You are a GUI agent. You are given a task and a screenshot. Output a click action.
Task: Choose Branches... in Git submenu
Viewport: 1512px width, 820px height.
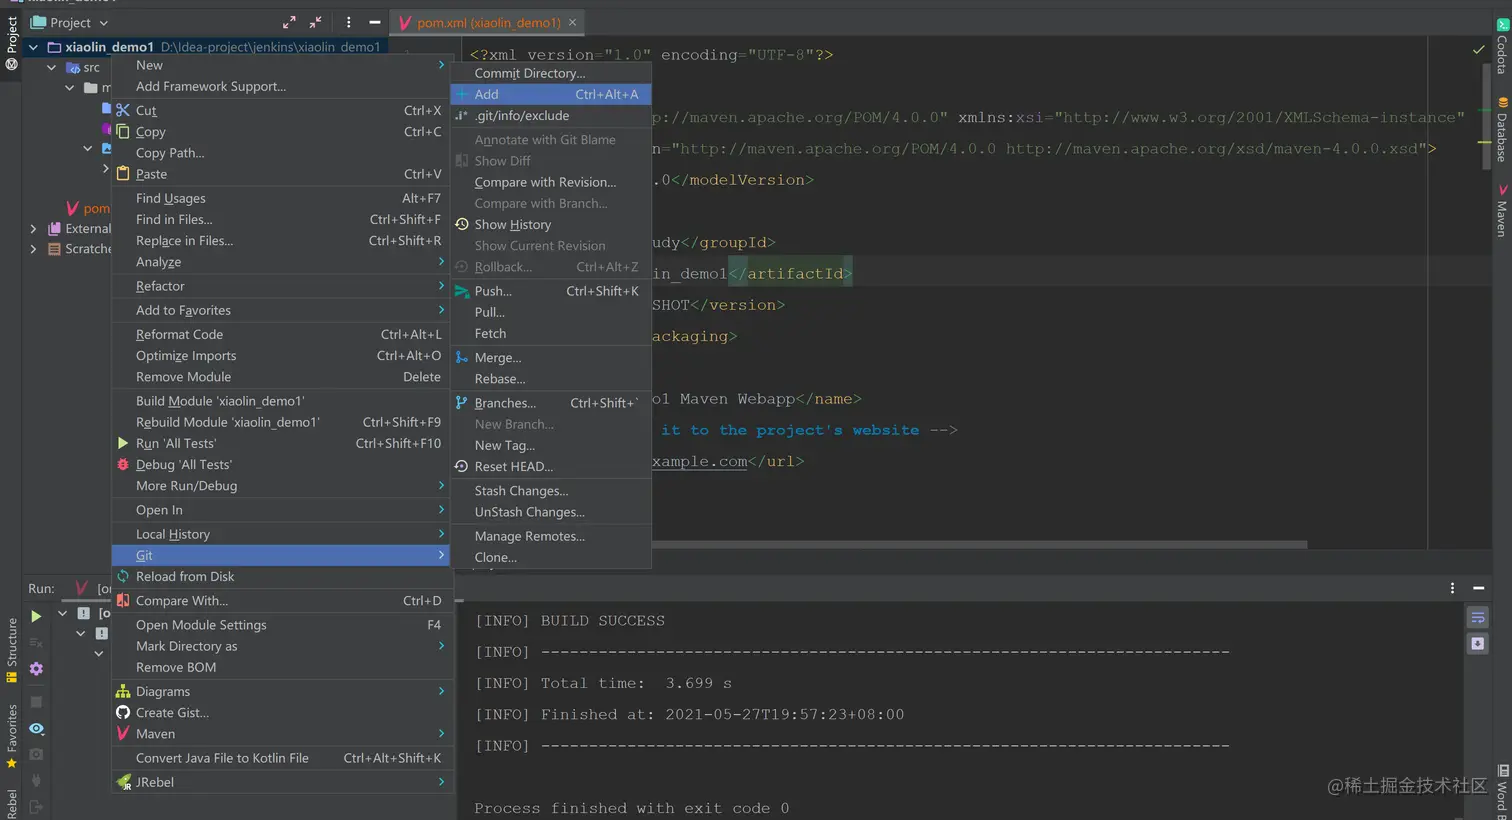(551, 403)
